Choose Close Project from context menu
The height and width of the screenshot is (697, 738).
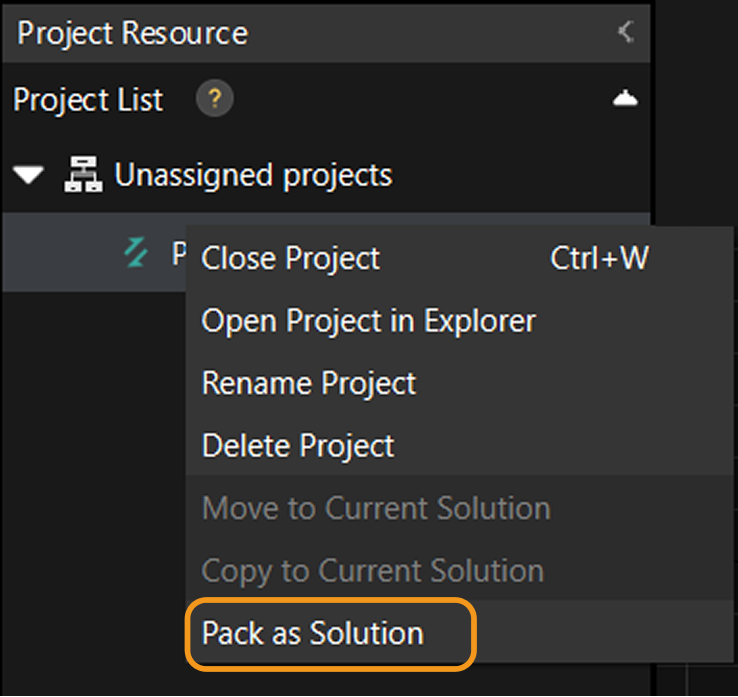[x=291, y=259]
